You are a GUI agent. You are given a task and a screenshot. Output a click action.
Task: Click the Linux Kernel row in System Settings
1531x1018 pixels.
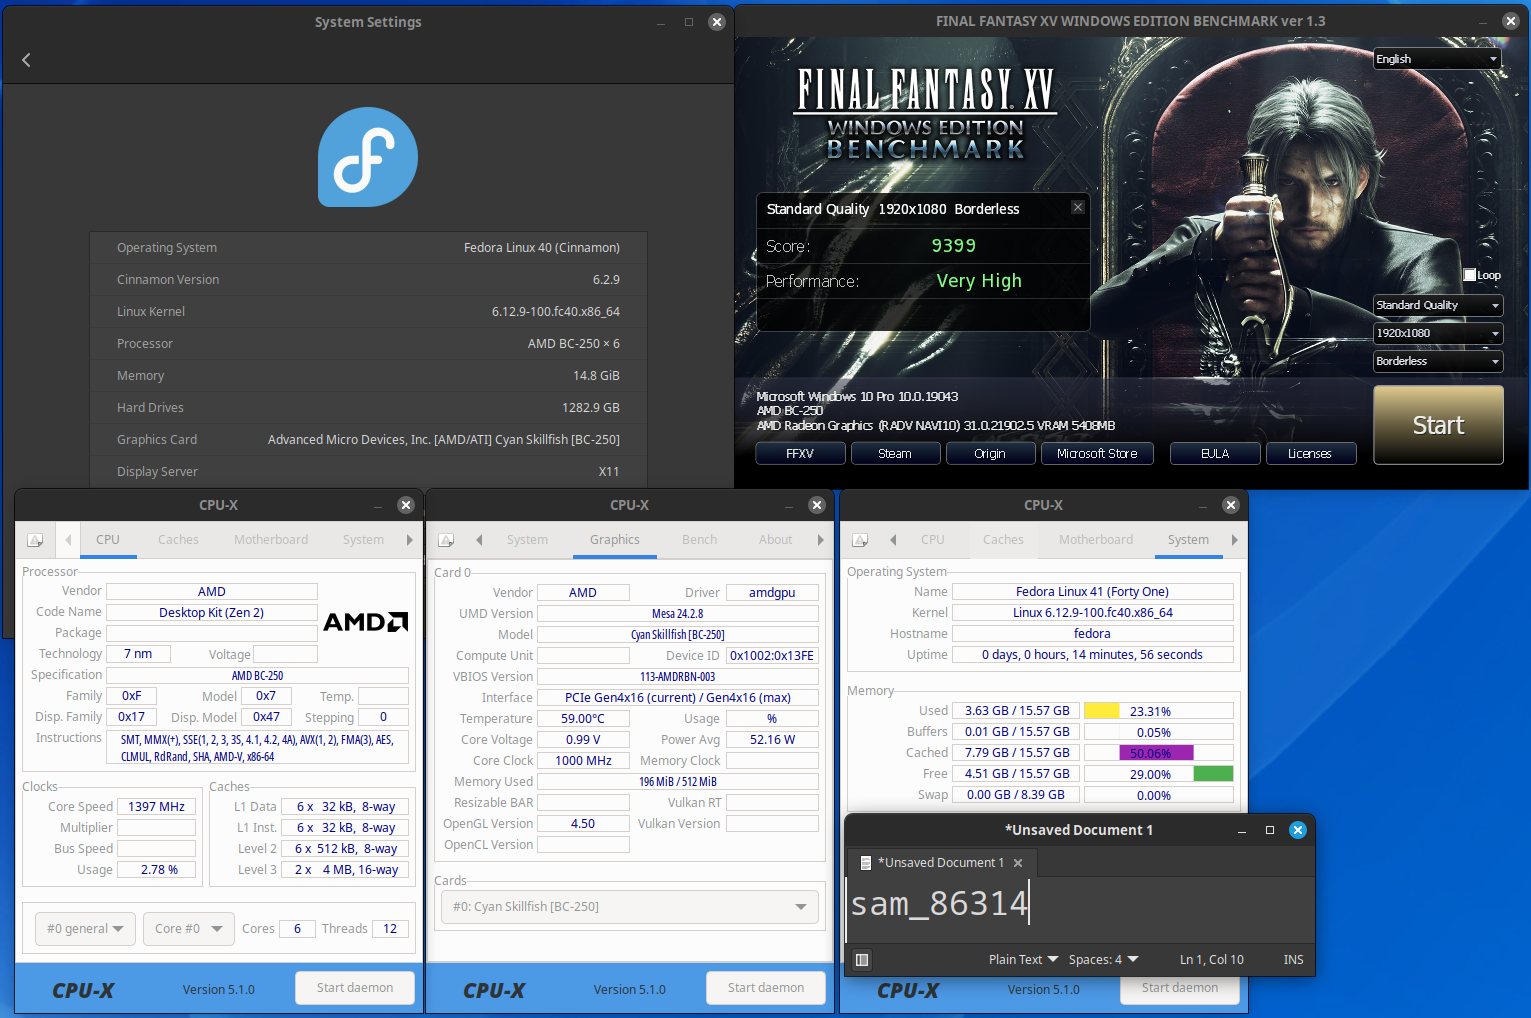[x=368, y=312]
